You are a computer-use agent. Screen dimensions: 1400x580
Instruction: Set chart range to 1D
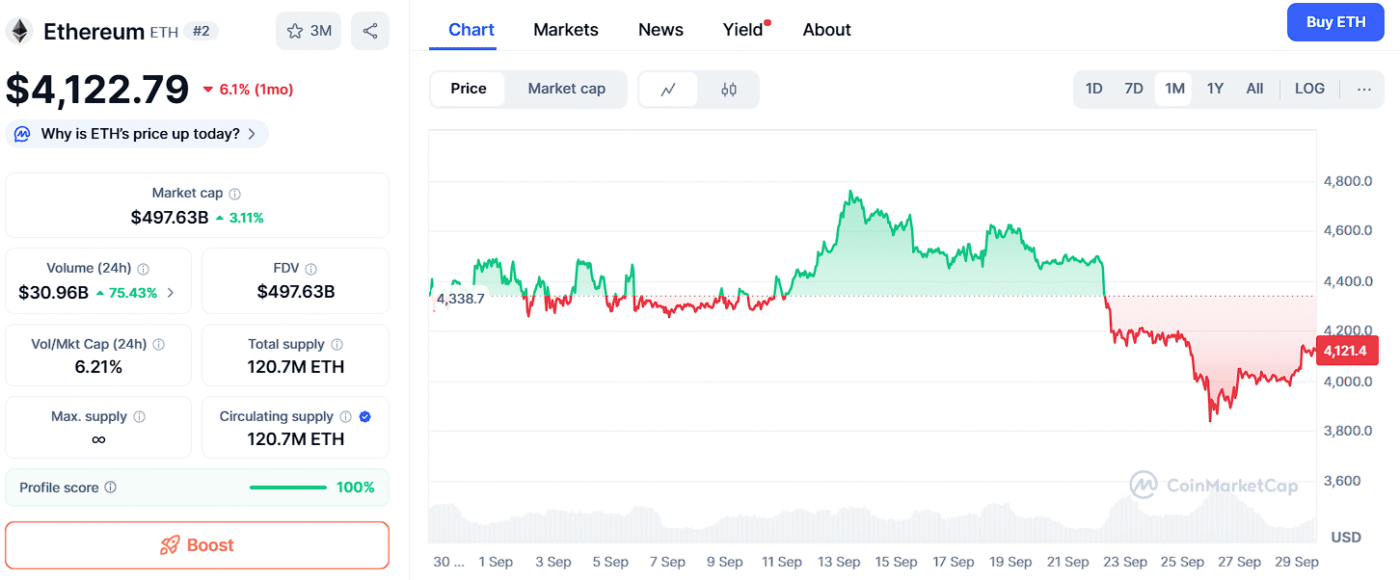click(1094, 89)
